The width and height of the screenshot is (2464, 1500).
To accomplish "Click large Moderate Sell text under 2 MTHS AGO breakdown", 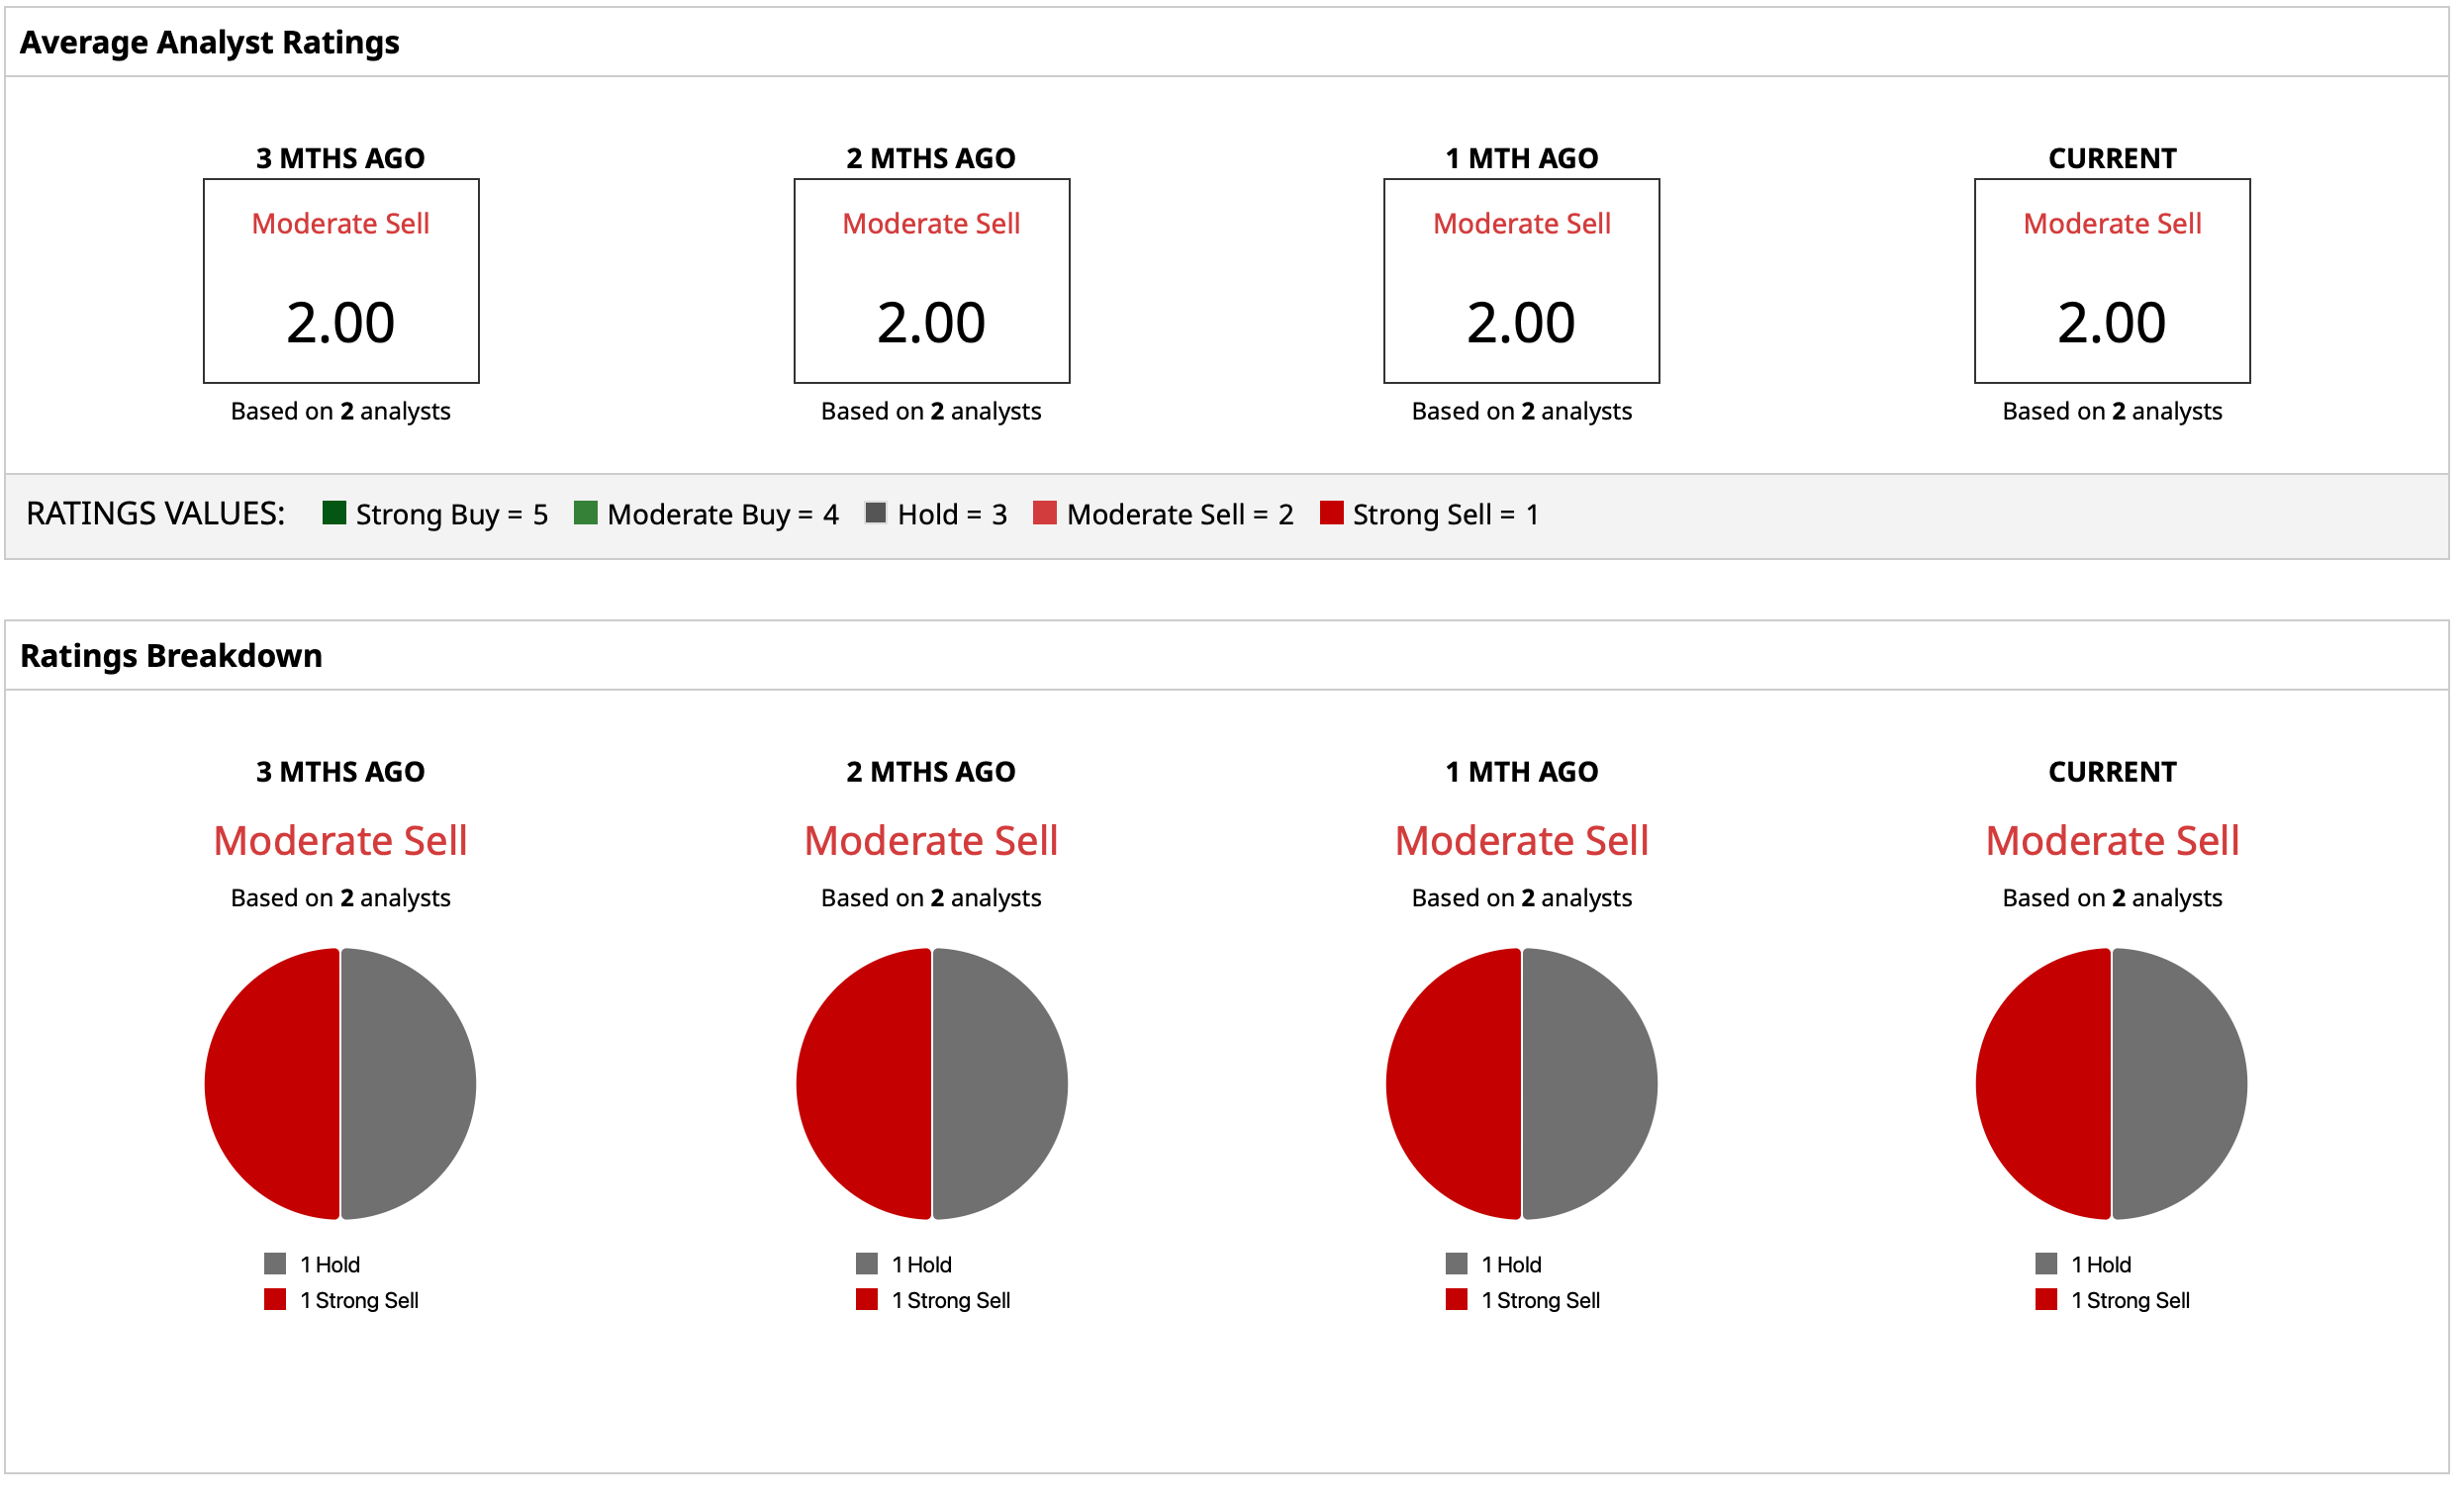I will tap(931, 840).
